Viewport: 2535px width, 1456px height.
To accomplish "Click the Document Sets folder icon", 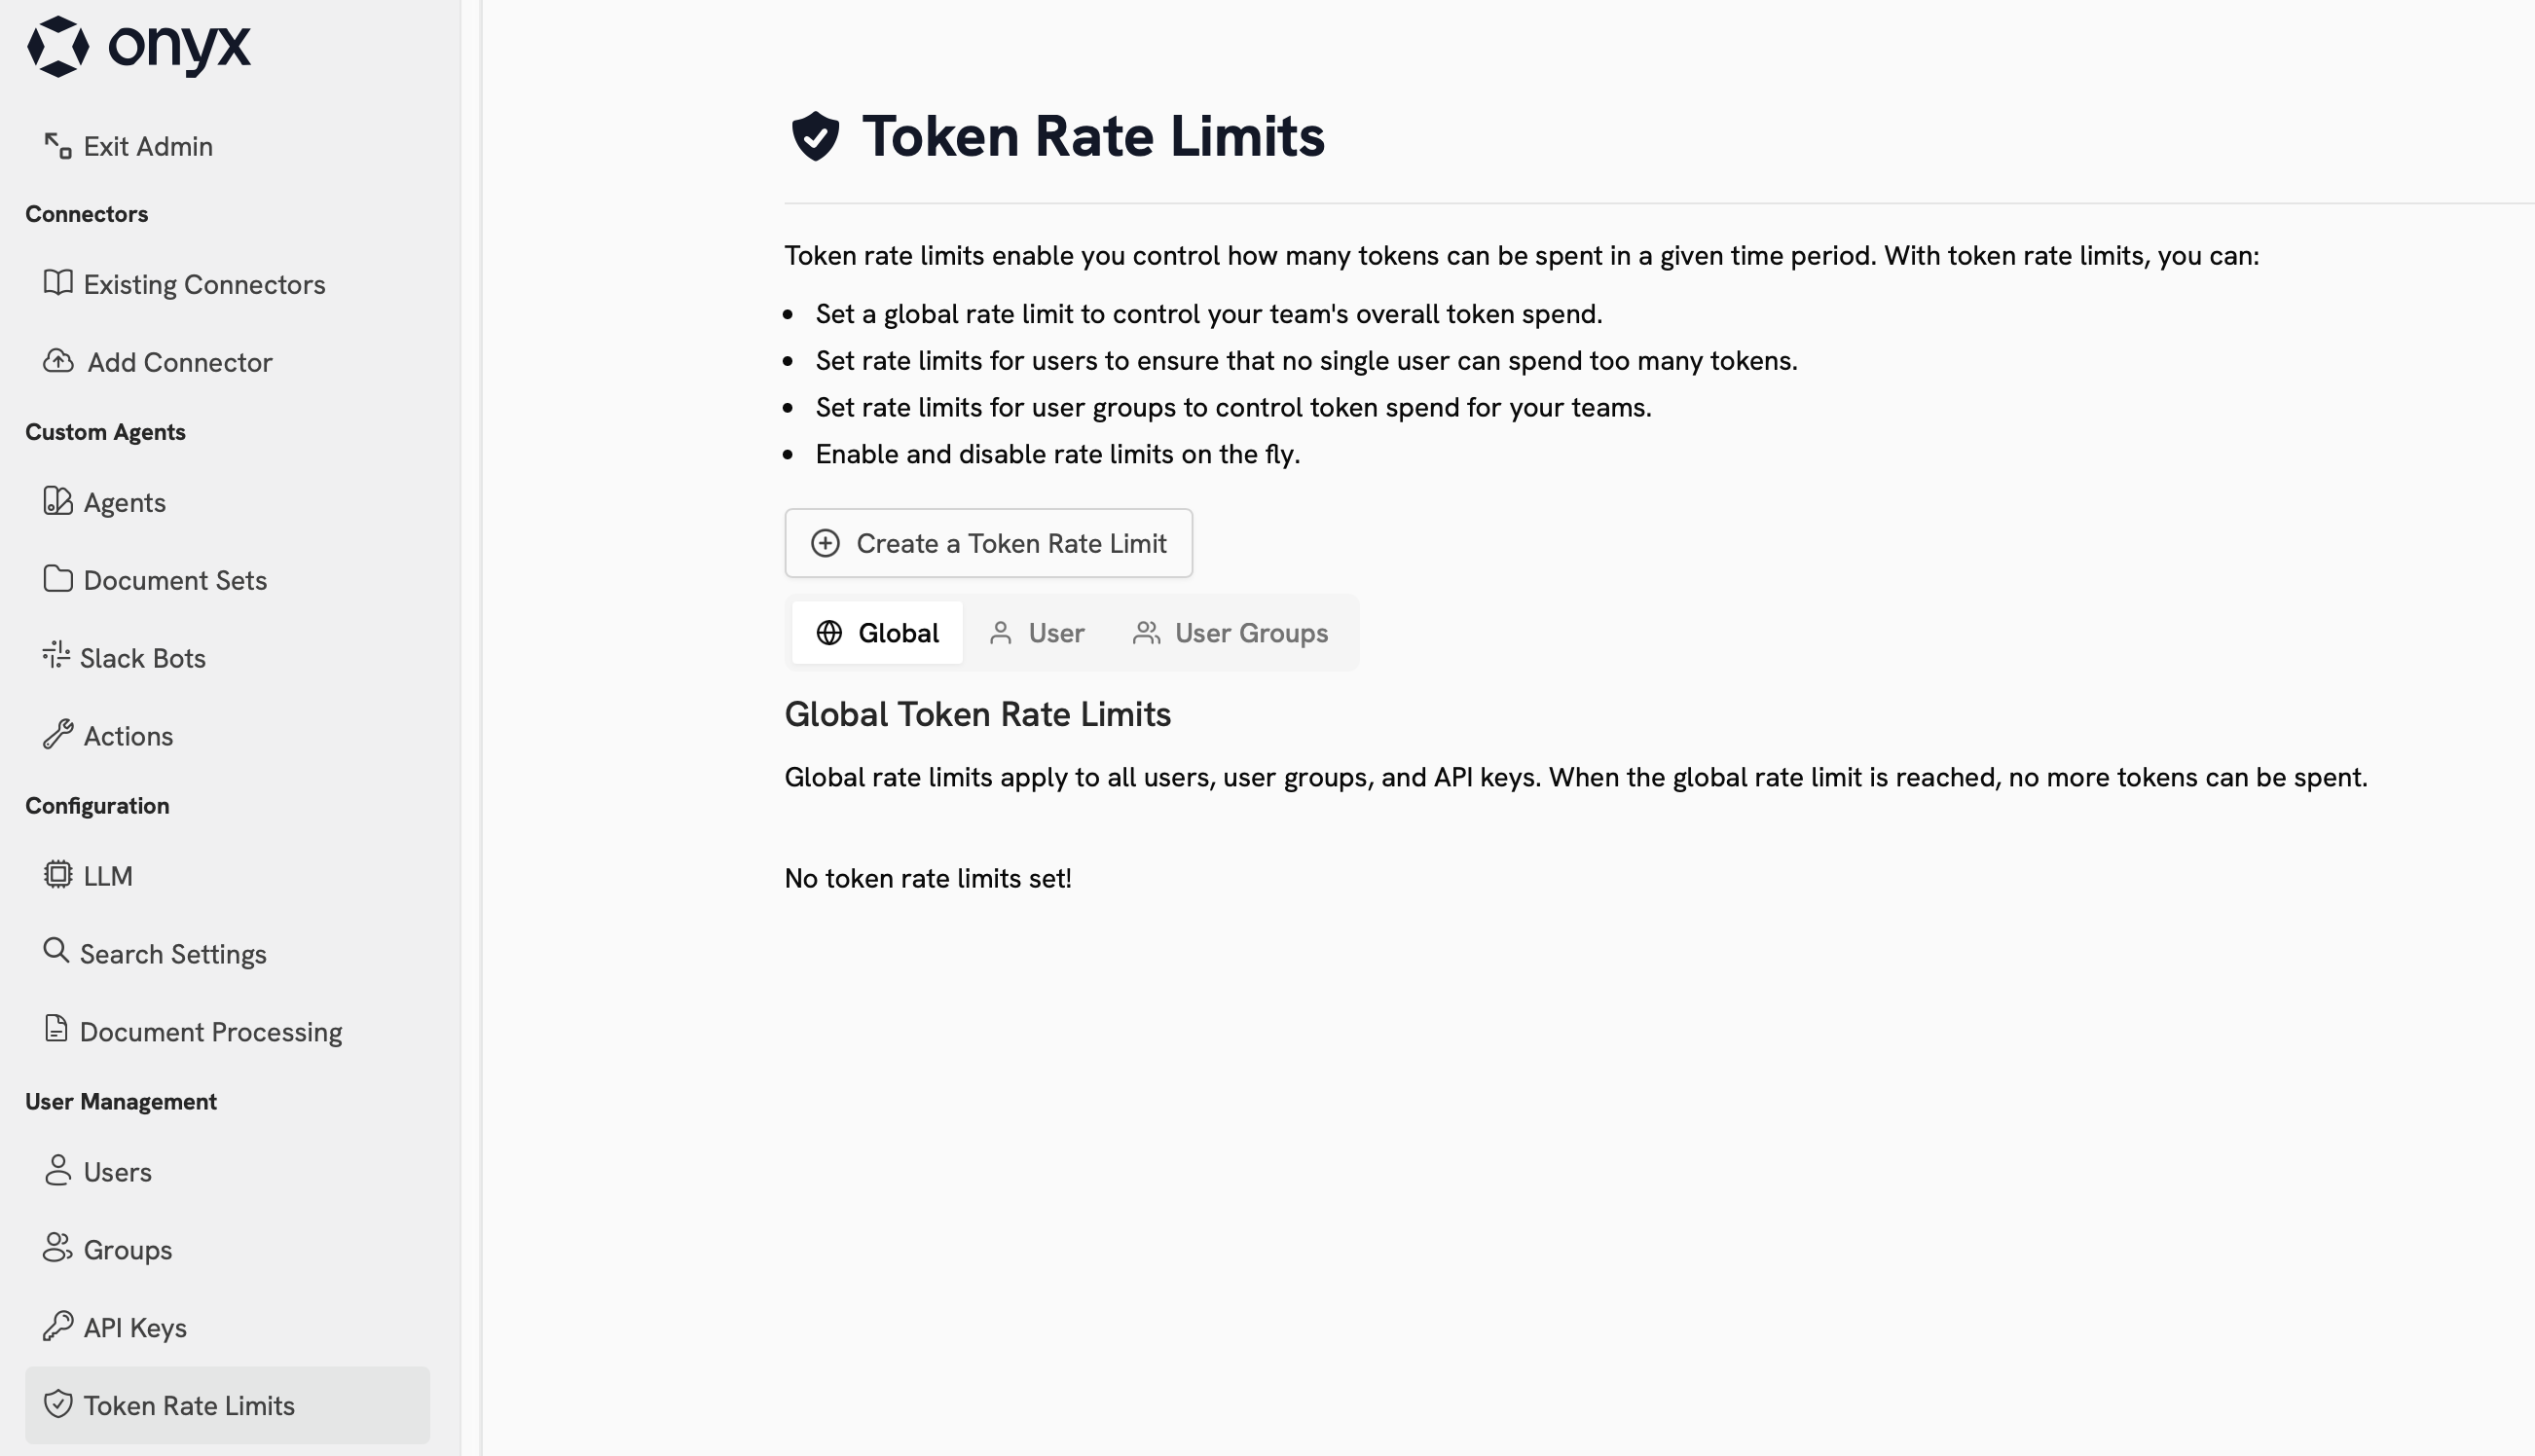I will [x=58, y=579].
